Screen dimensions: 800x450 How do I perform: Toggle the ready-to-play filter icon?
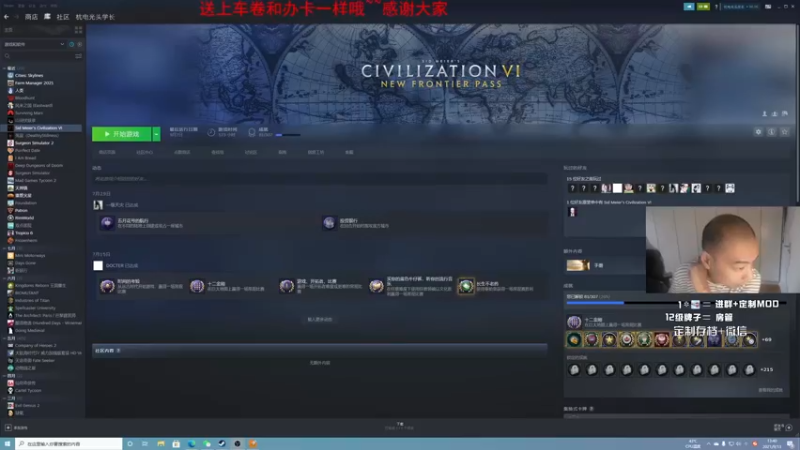point(80,44)
